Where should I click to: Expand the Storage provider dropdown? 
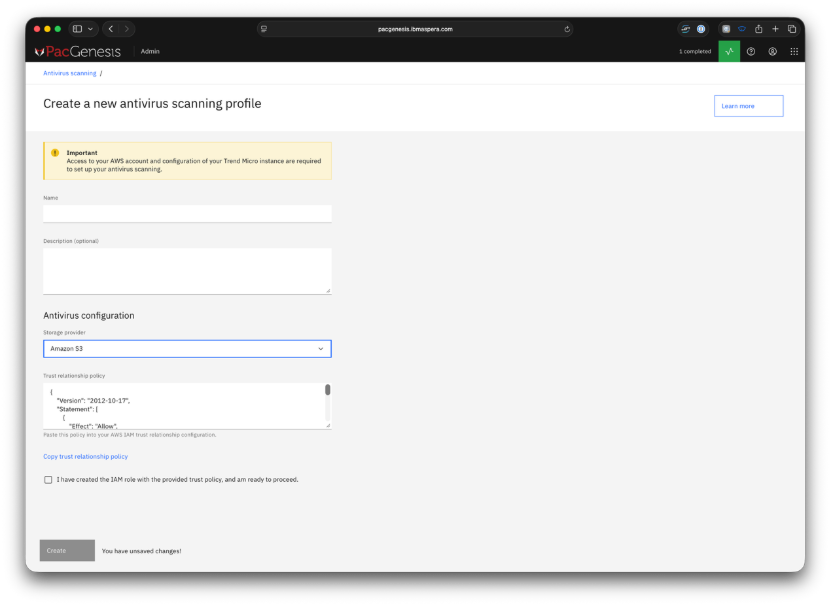pos(187,349)
